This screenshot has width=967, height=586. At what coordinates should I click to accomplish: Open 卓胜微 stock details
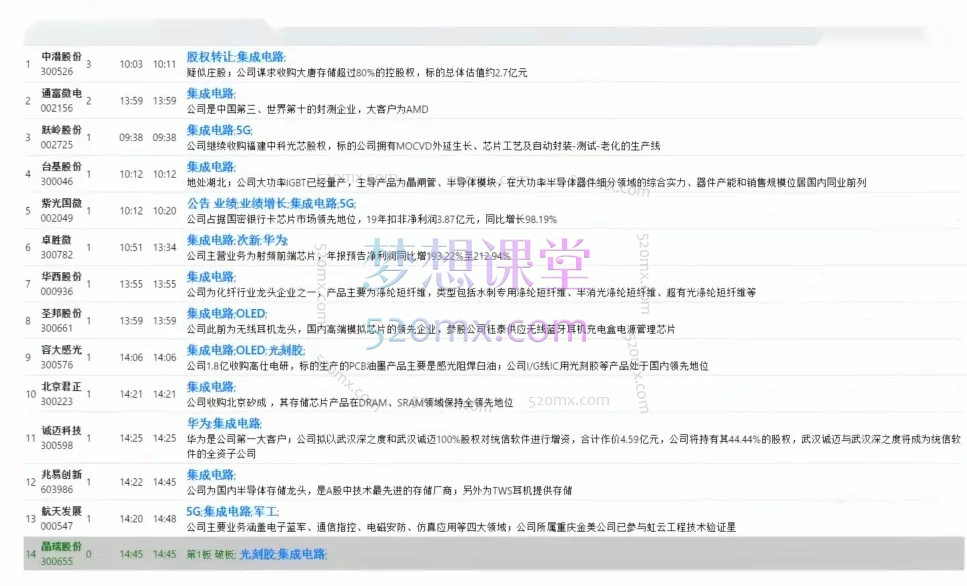tap(57, 240)
